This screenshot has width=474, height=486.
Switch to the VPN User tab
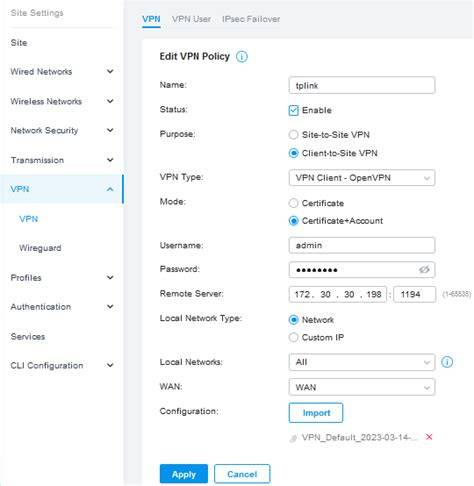(x=191, y=19)
